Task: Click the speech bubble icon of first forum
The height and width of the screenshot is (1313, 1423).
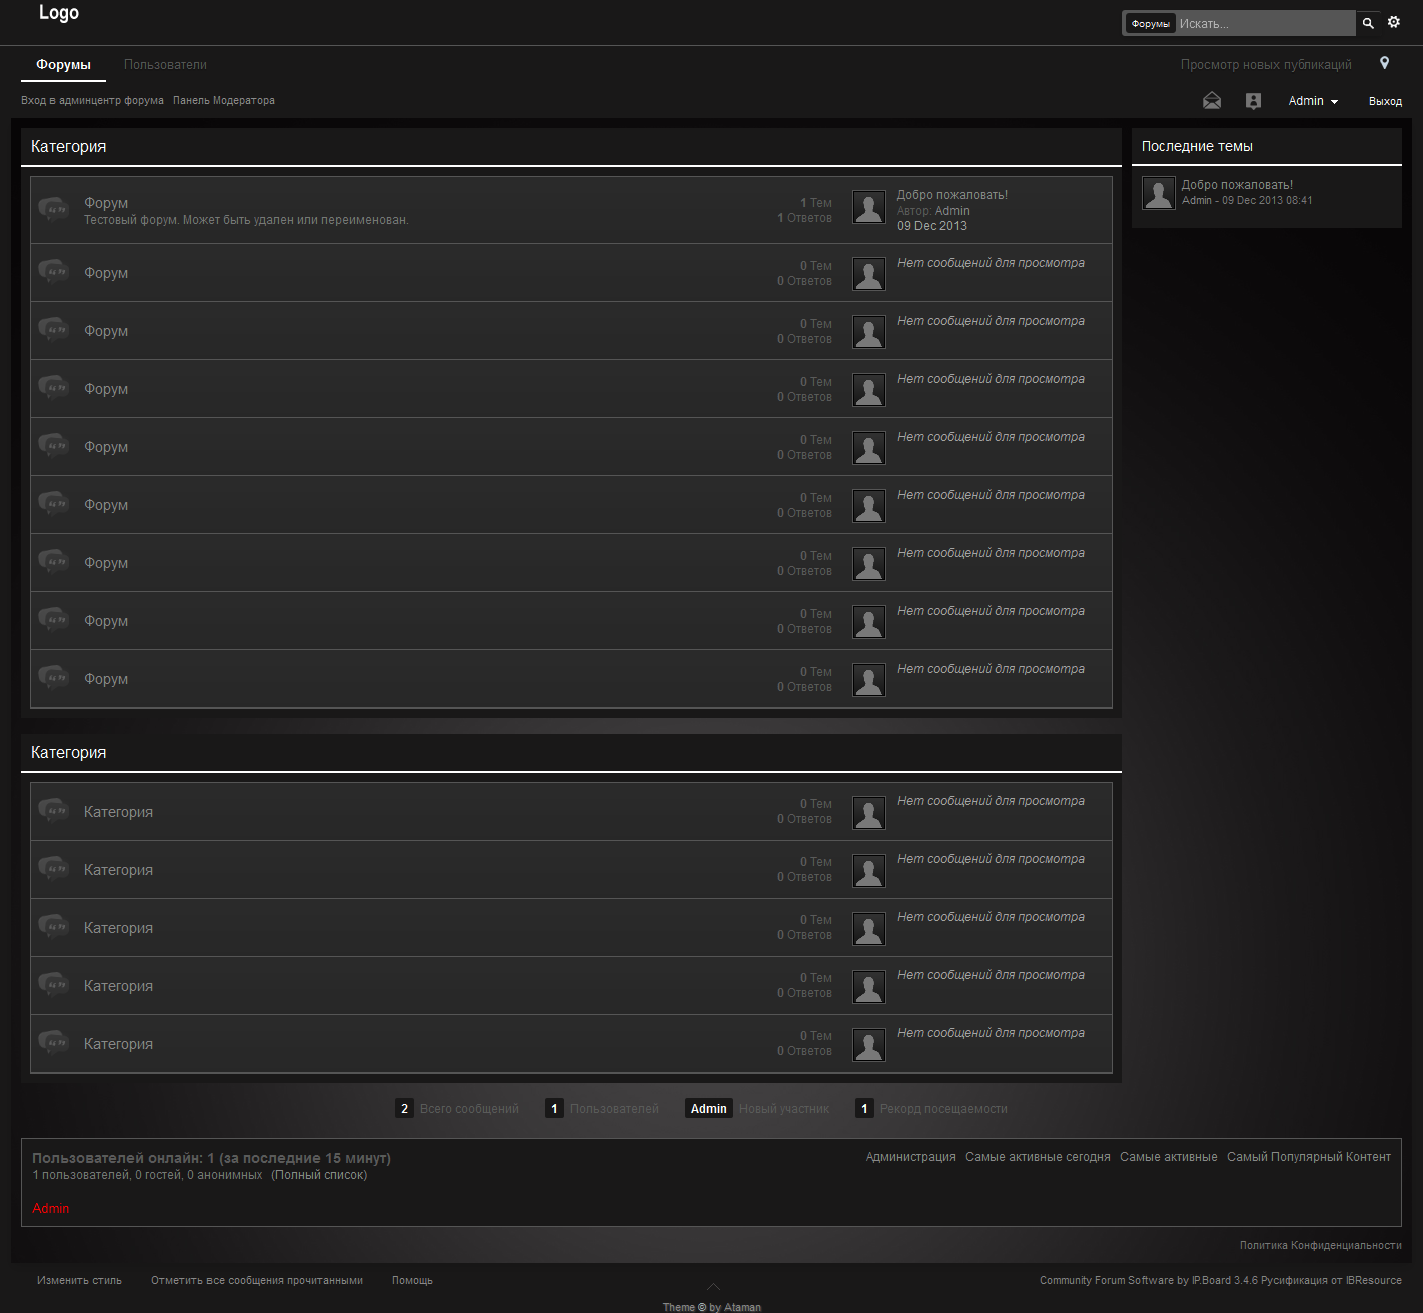Action: pyautogui.click(x=53, y=209)
